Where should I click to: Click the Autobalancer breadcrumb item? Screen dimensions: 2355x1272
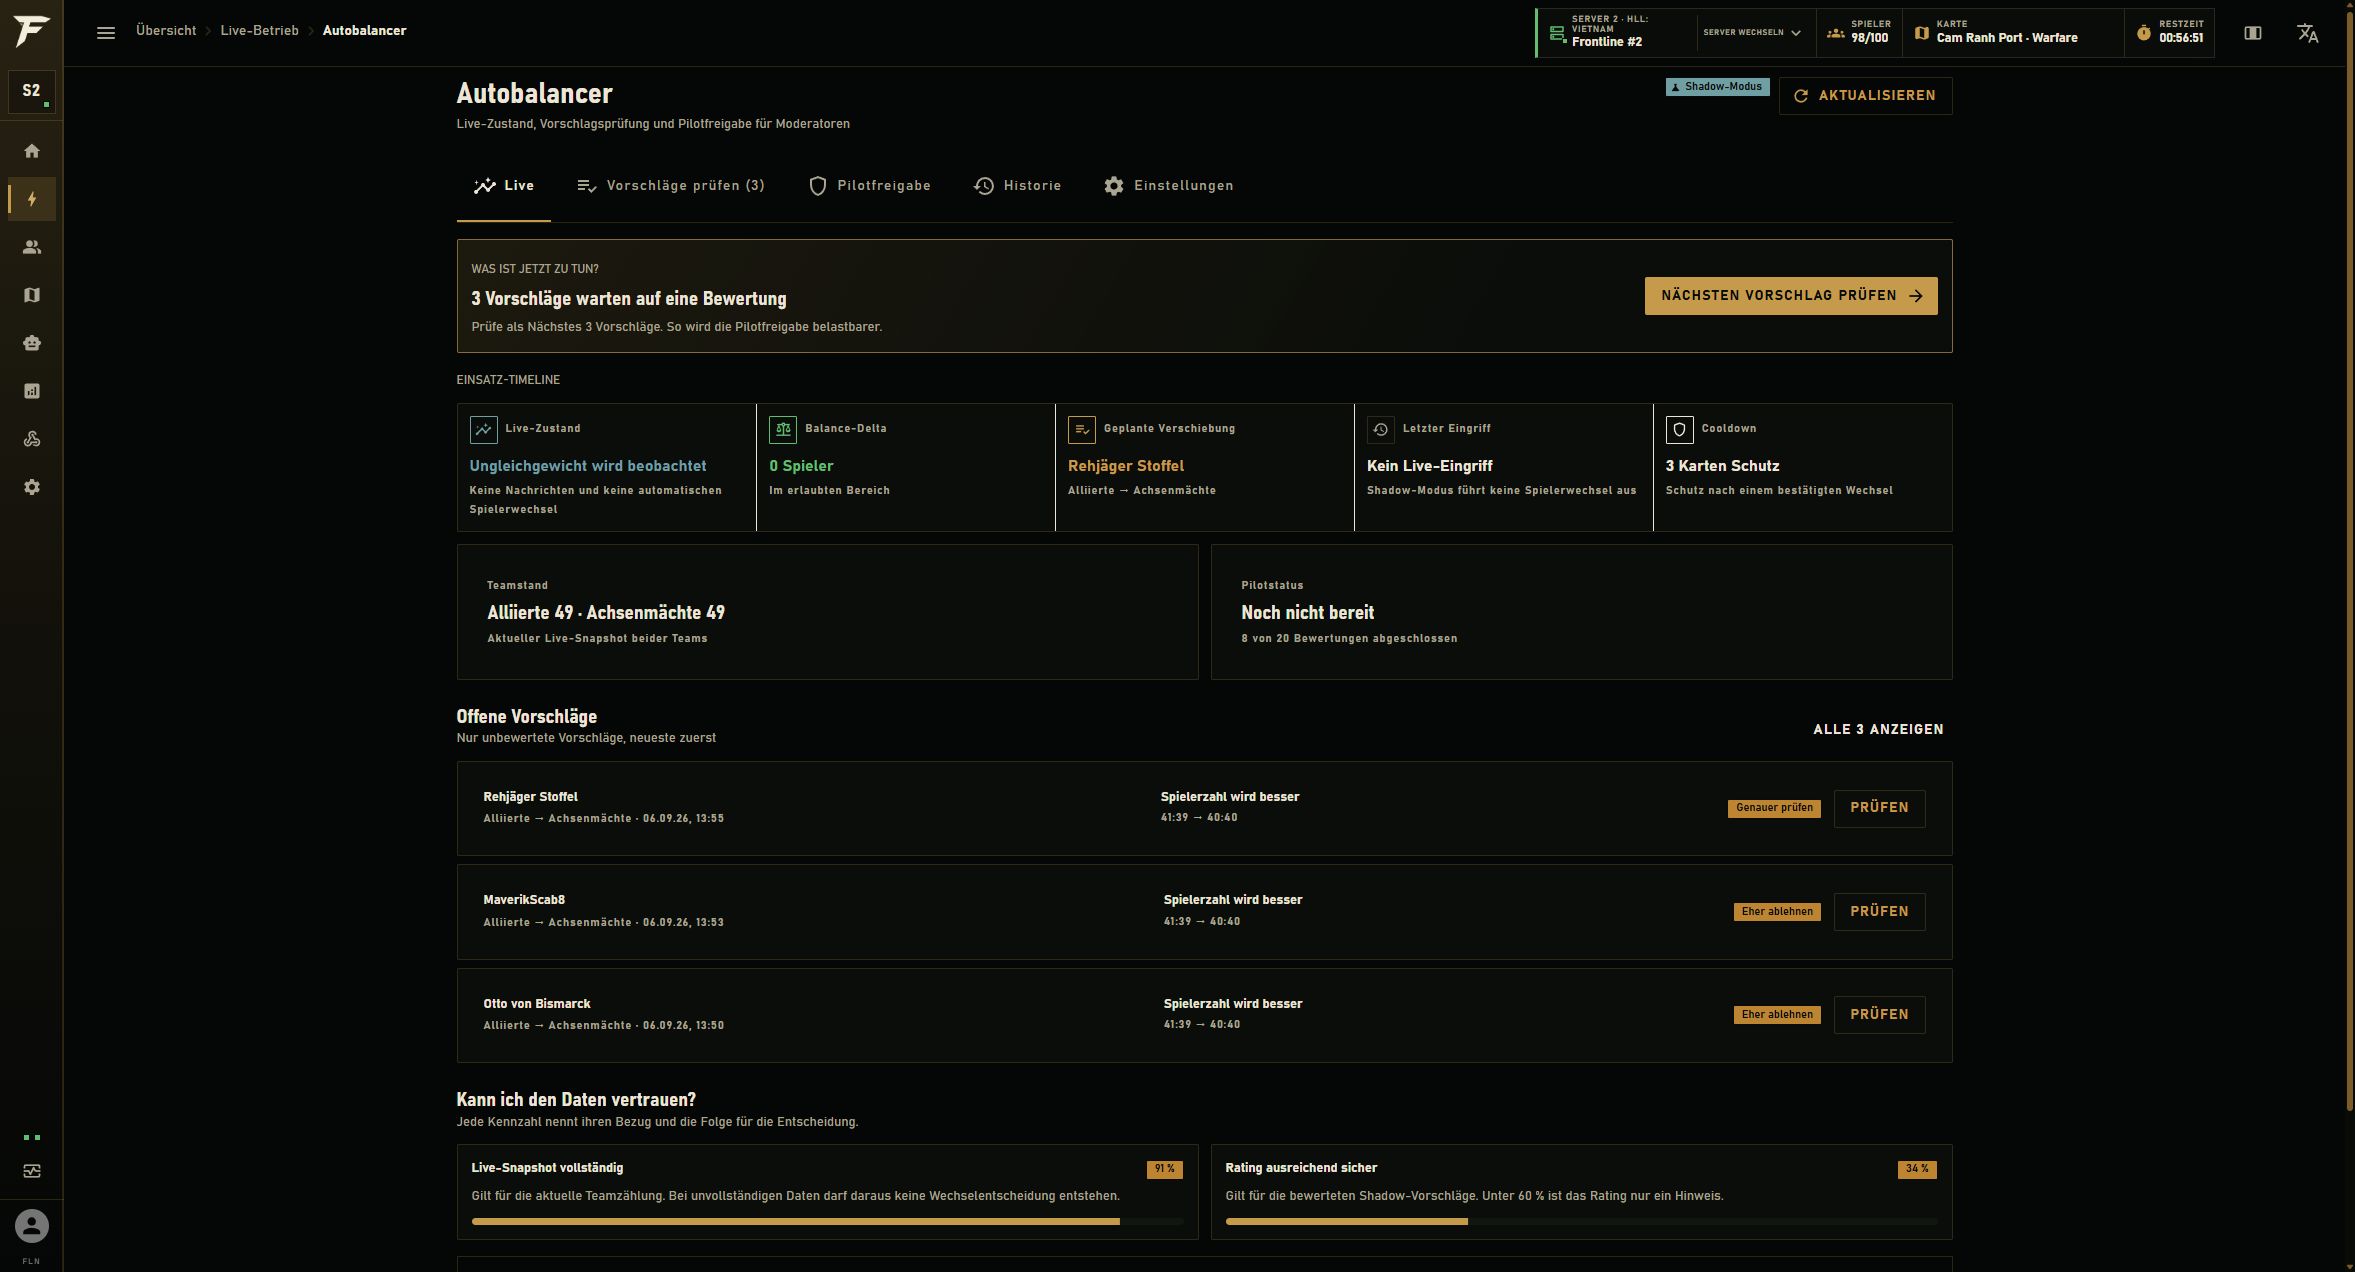point(364,31)
